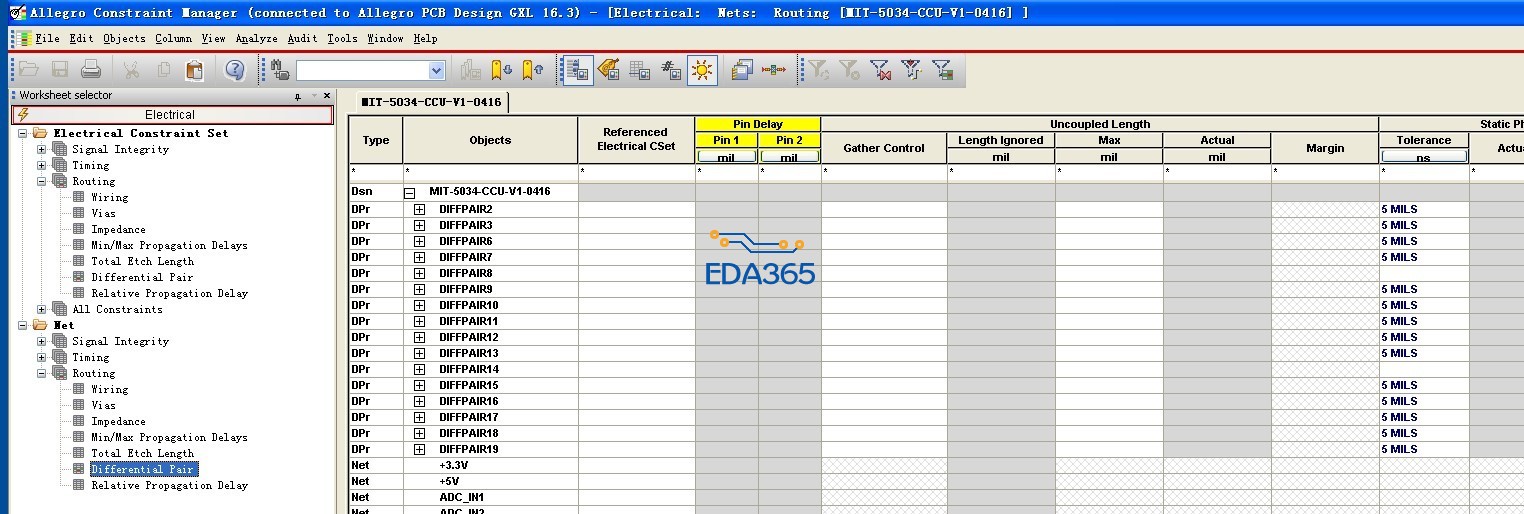The height and width of the screenshot is (514, 1524).
Task: Click the highlighted worksheet tree toolbar icon
Action: pos(577,70)
